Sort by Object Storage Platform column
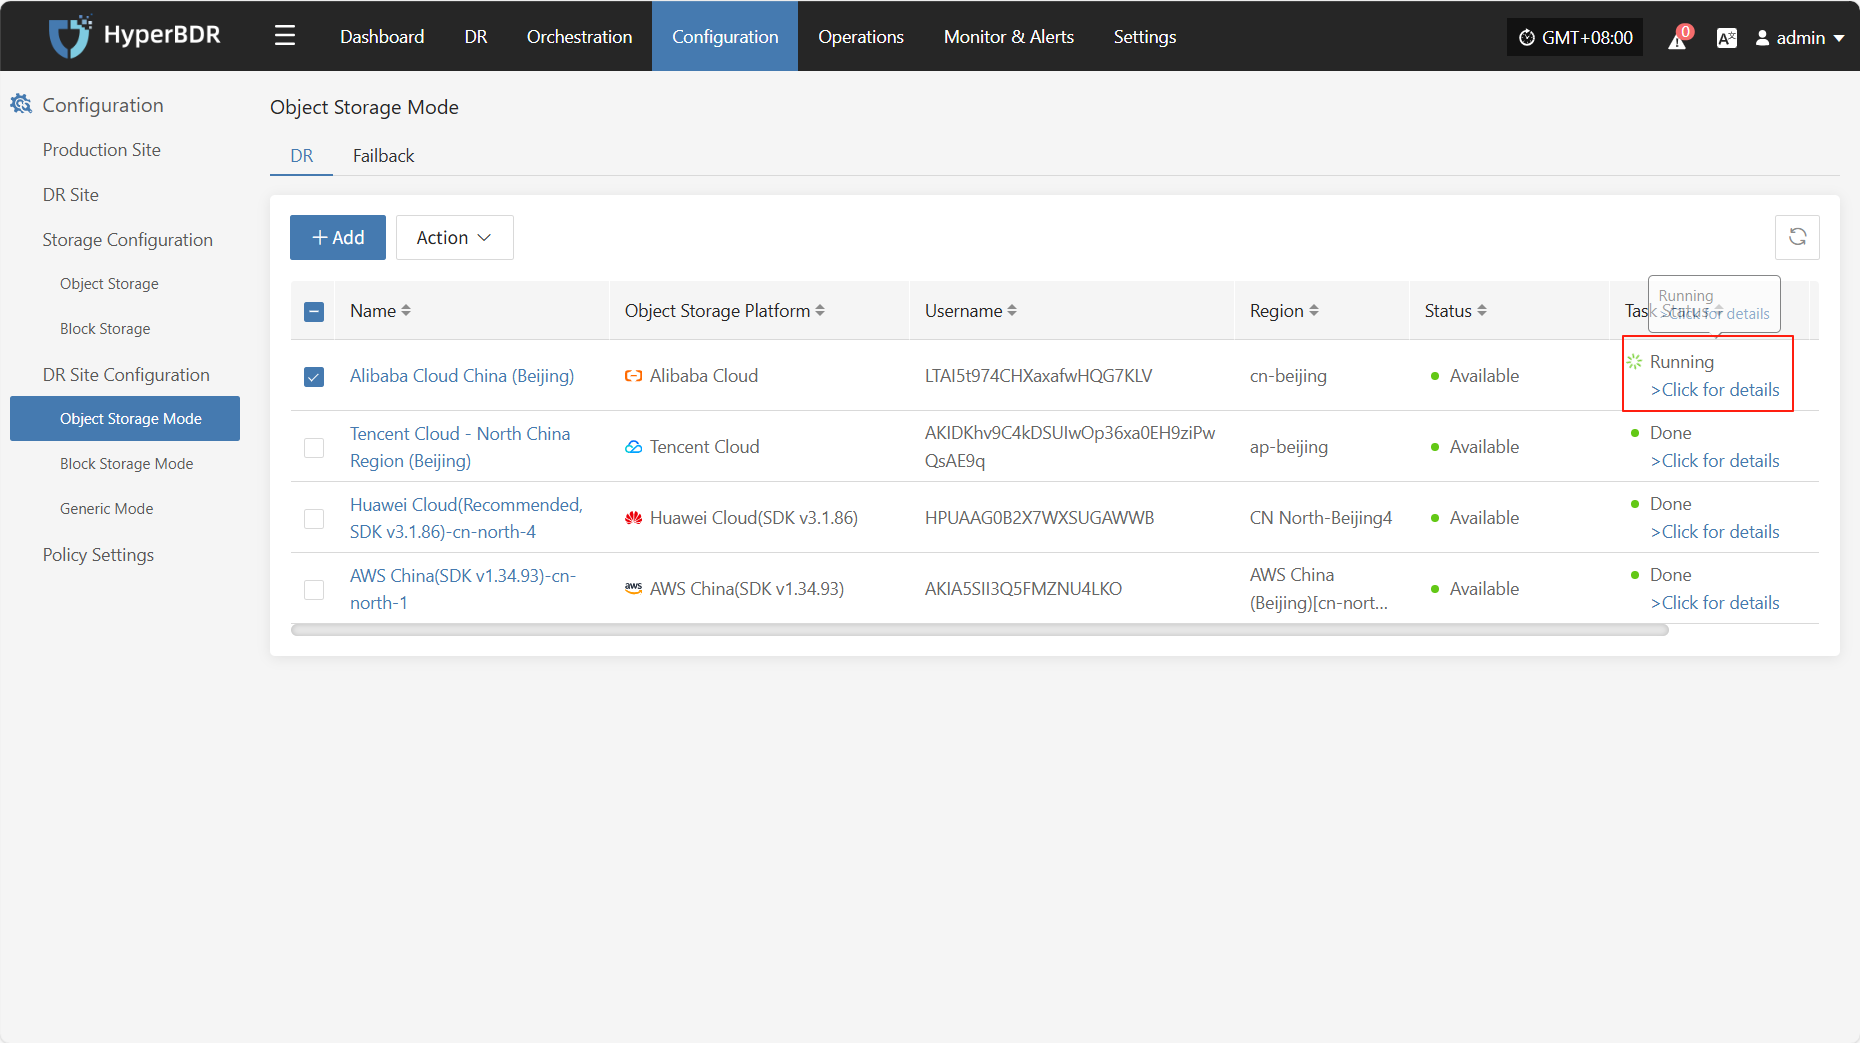The width and height of the screenshot is (1860, 1043). pyautogui.click(x=820, y=311)
